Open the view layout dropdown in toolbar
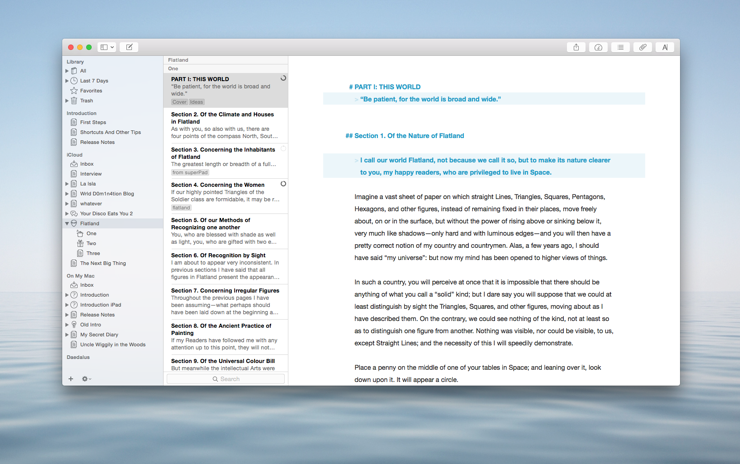Image resolution: width=740 pixels, height=464 pixels. [106, 47]
